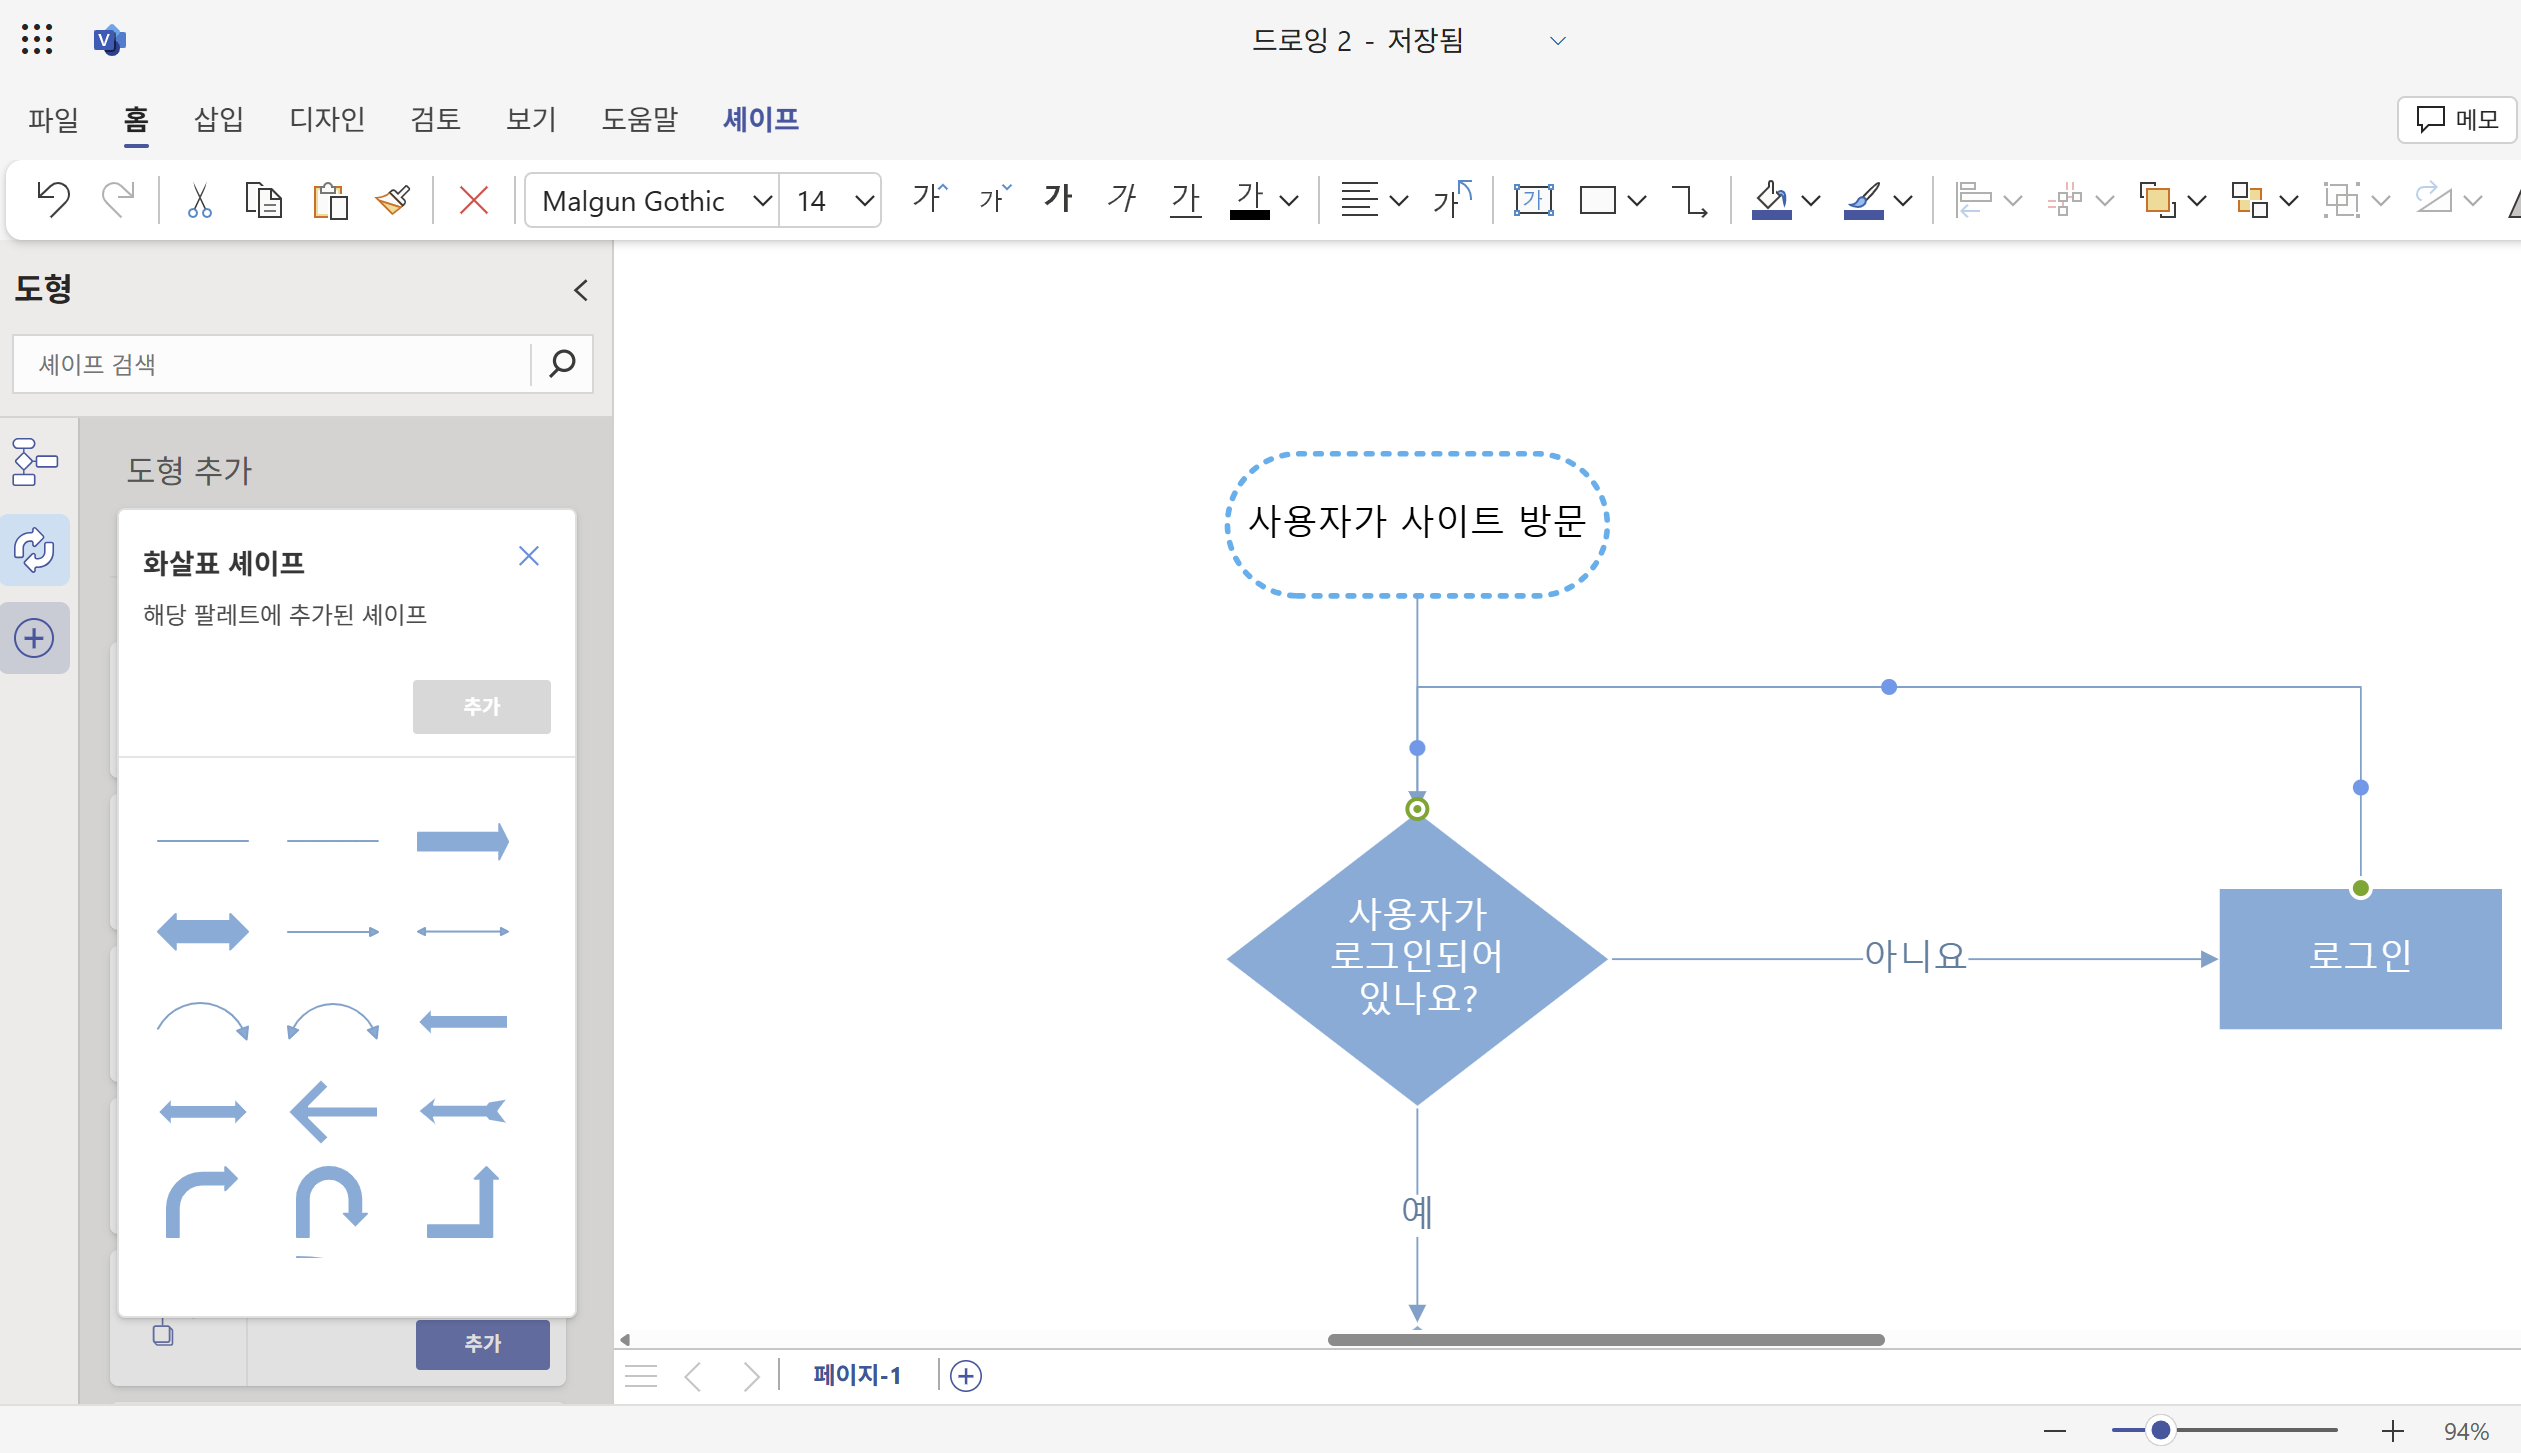Click the change shape icon
The height and width of the screenshot is (1453, 2521).
[2249, 199]
